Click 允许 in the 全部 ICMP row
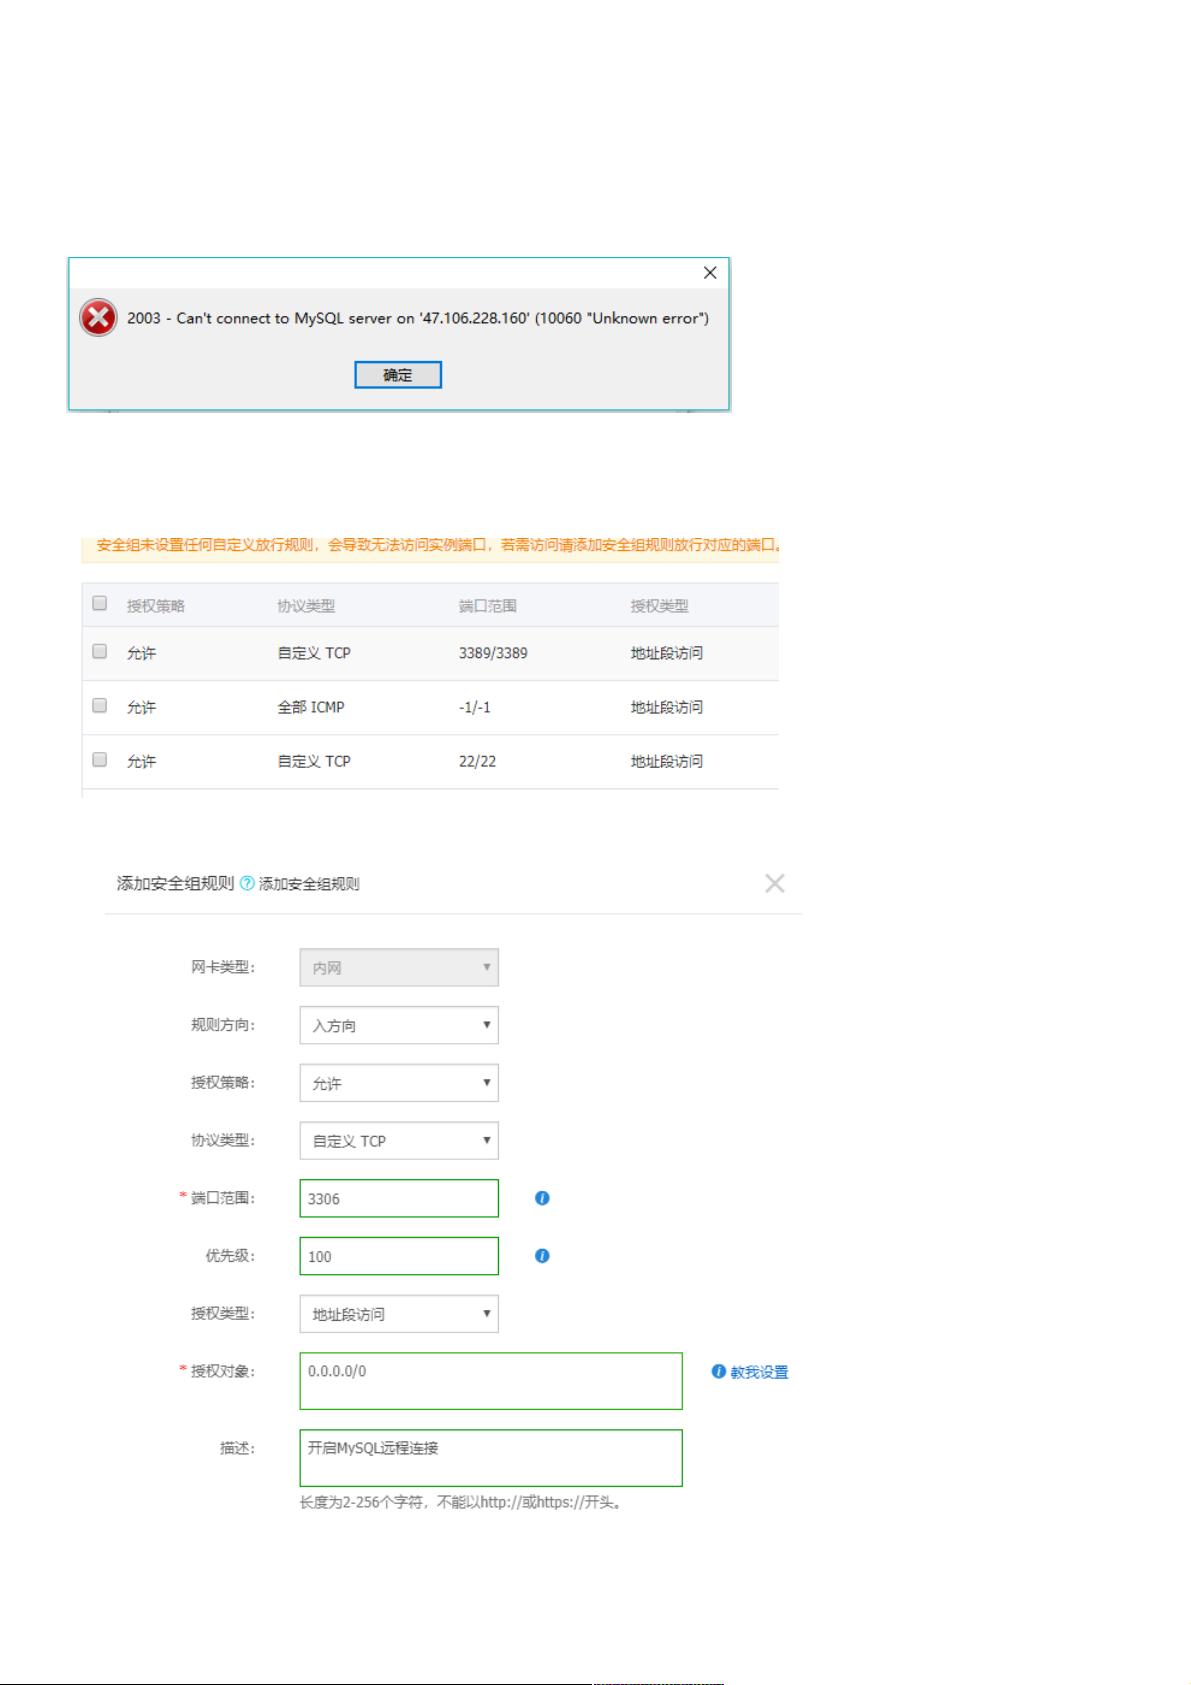 click(x=141, y=707)
